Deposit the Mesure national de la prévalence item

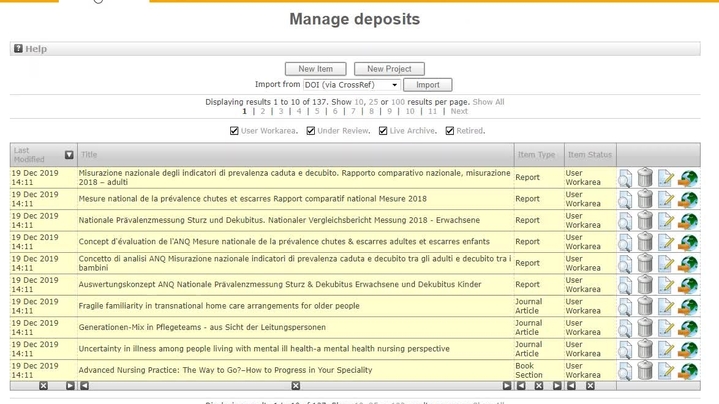[x=688, y=200]
